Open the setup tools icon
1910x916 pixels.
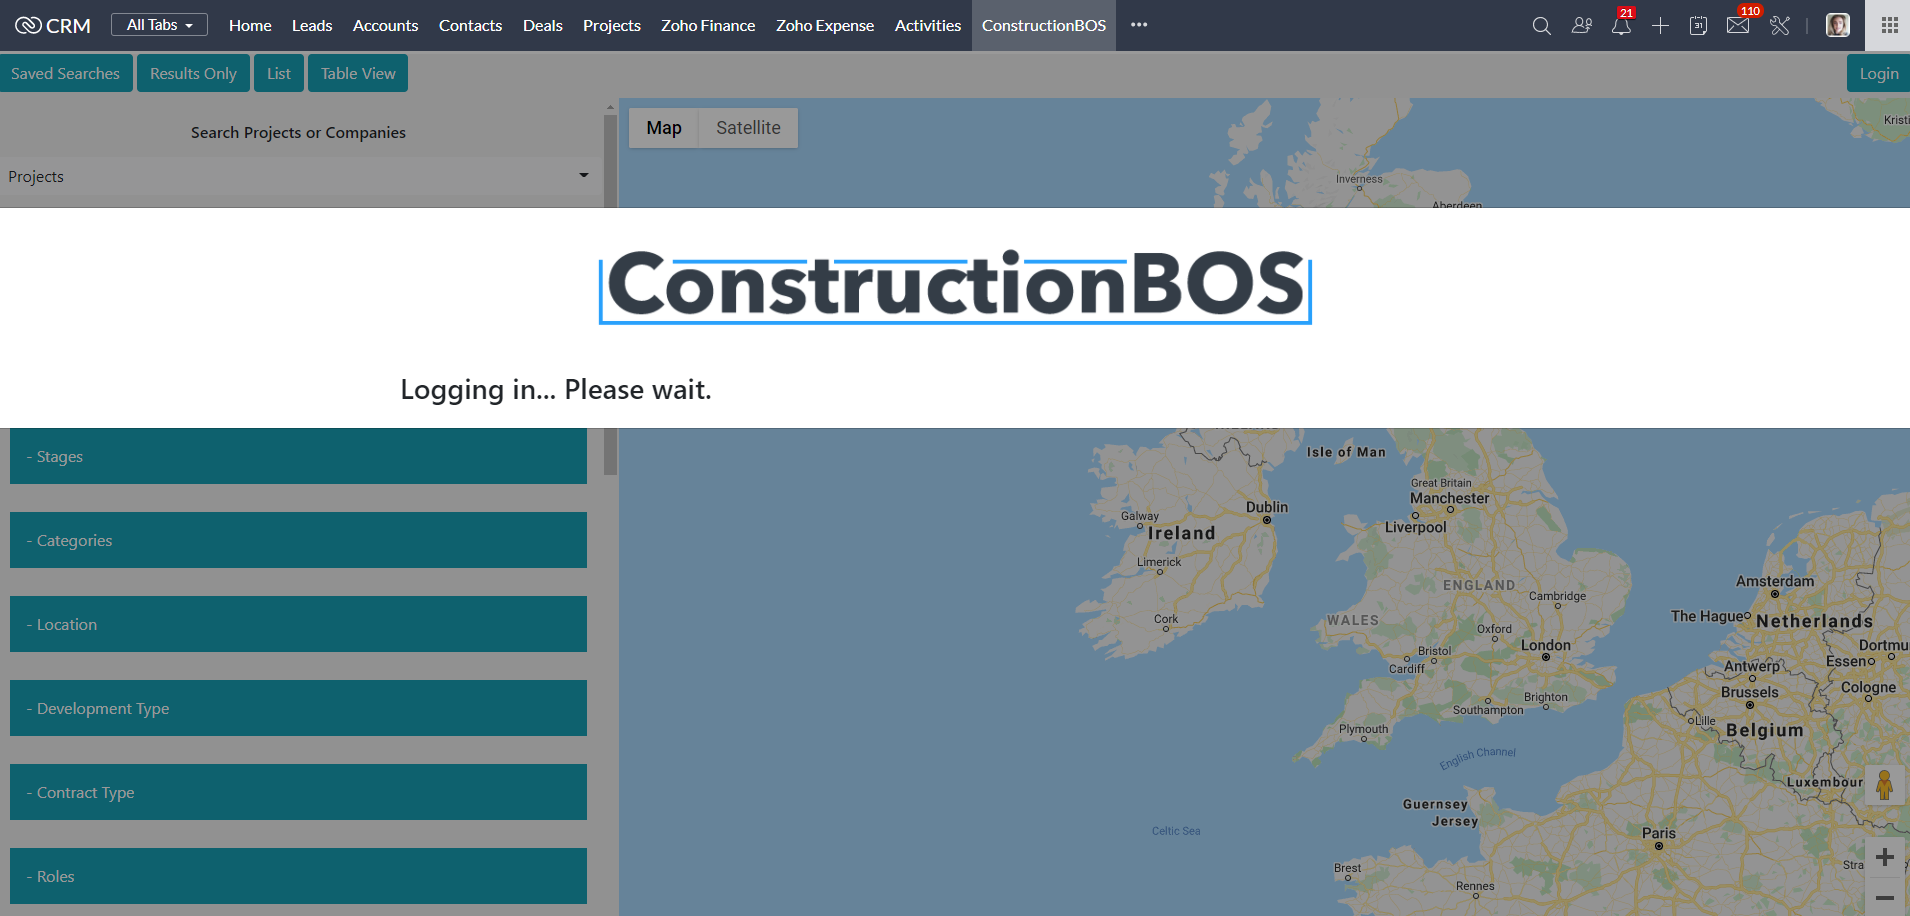click(1780, 26)
